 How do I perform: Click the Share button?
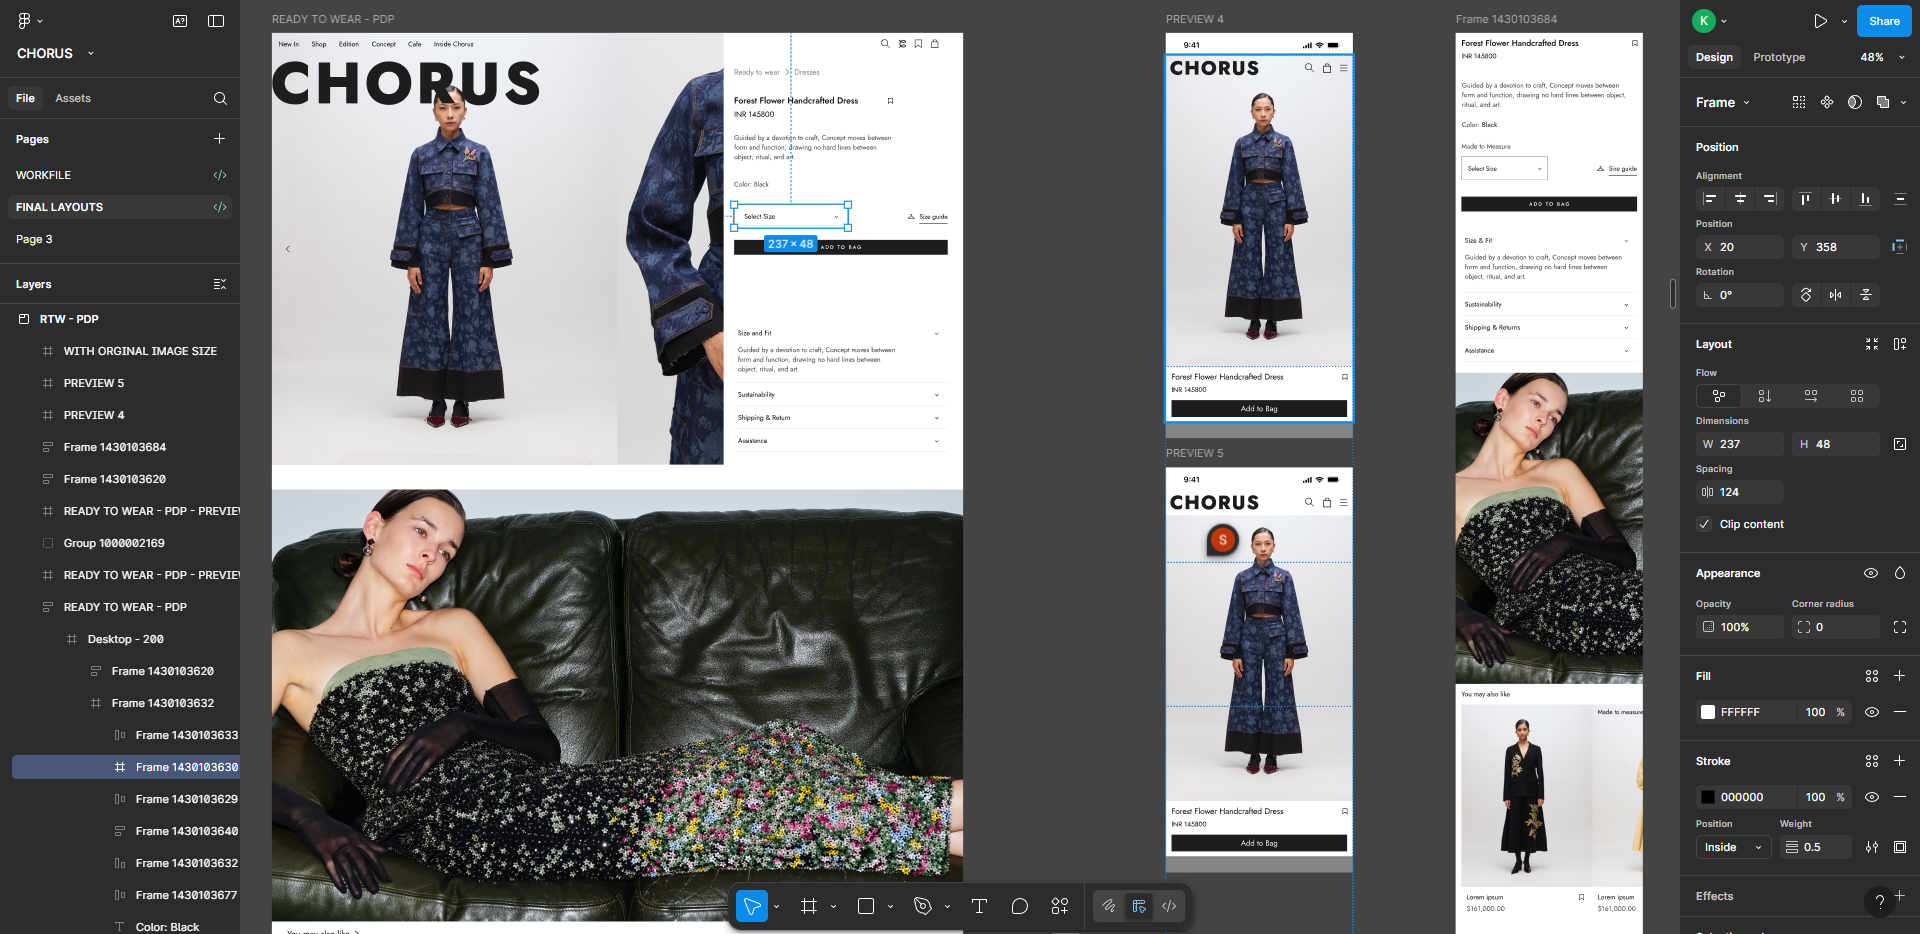point(1883,21)
